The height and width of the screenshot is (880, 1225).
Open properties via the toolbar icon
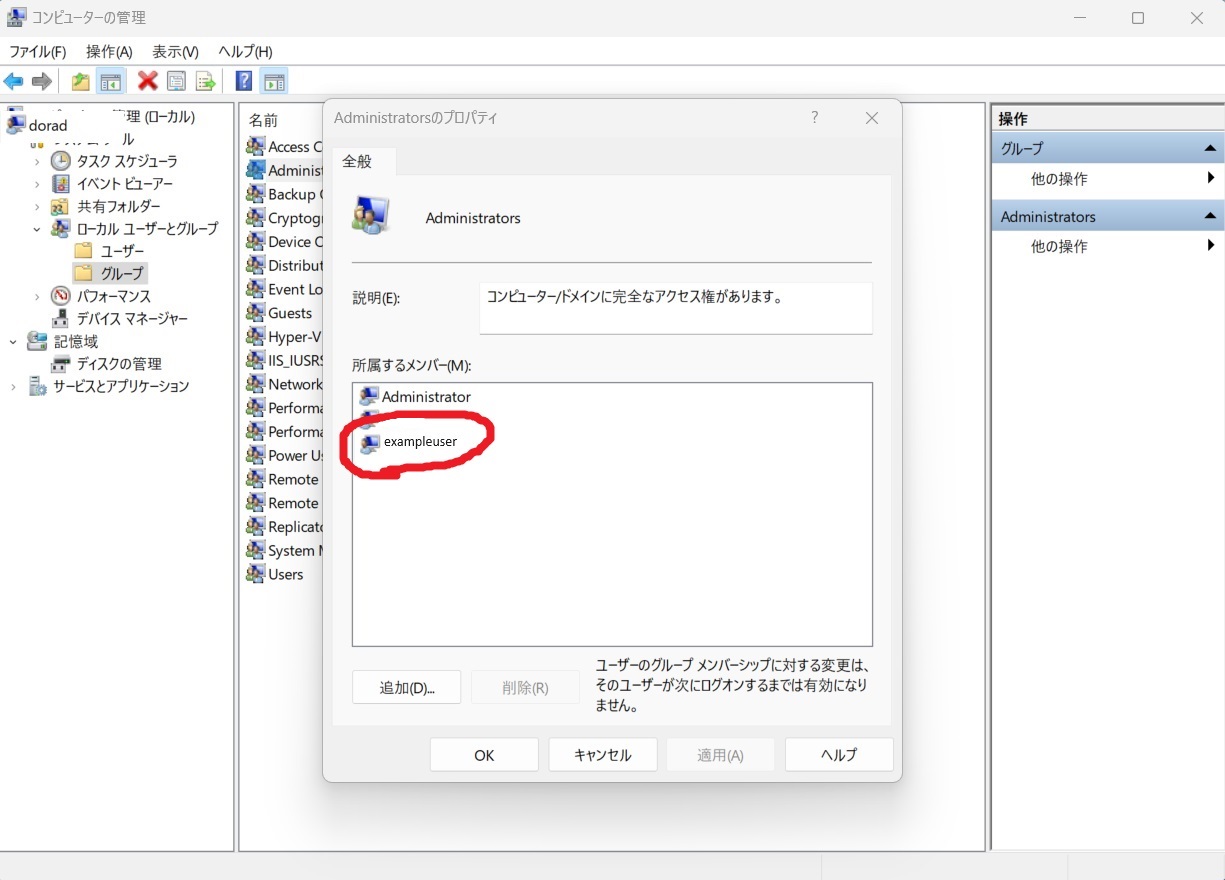177,82
